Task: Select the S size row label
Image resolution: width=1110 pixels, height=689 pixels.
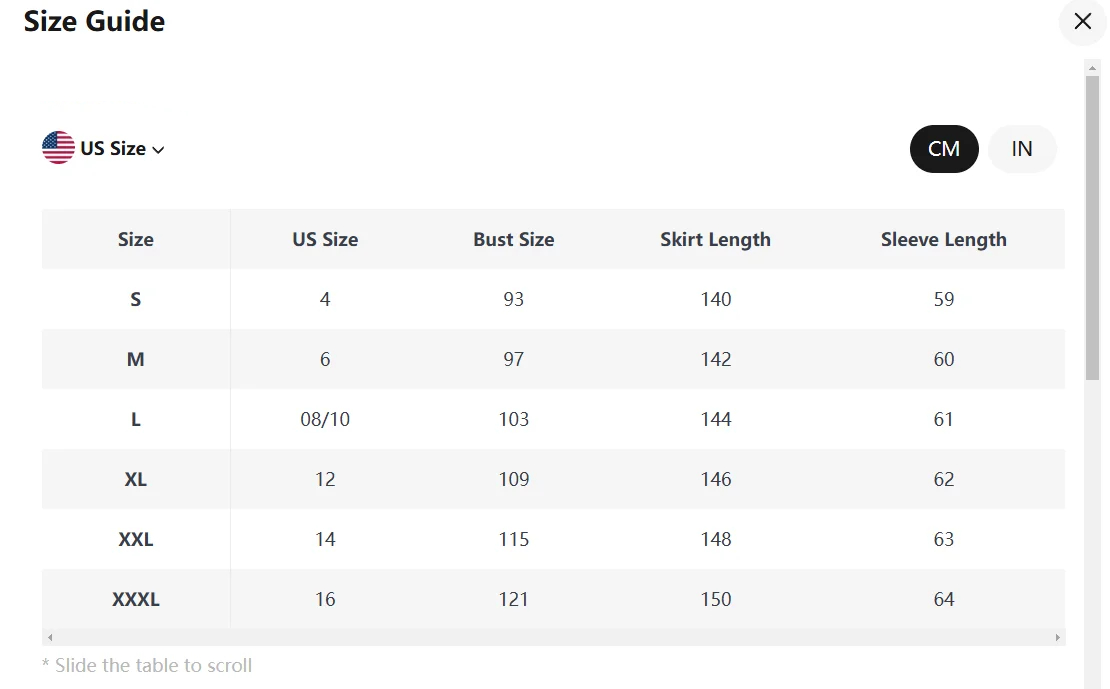Action: click(136, 299)
